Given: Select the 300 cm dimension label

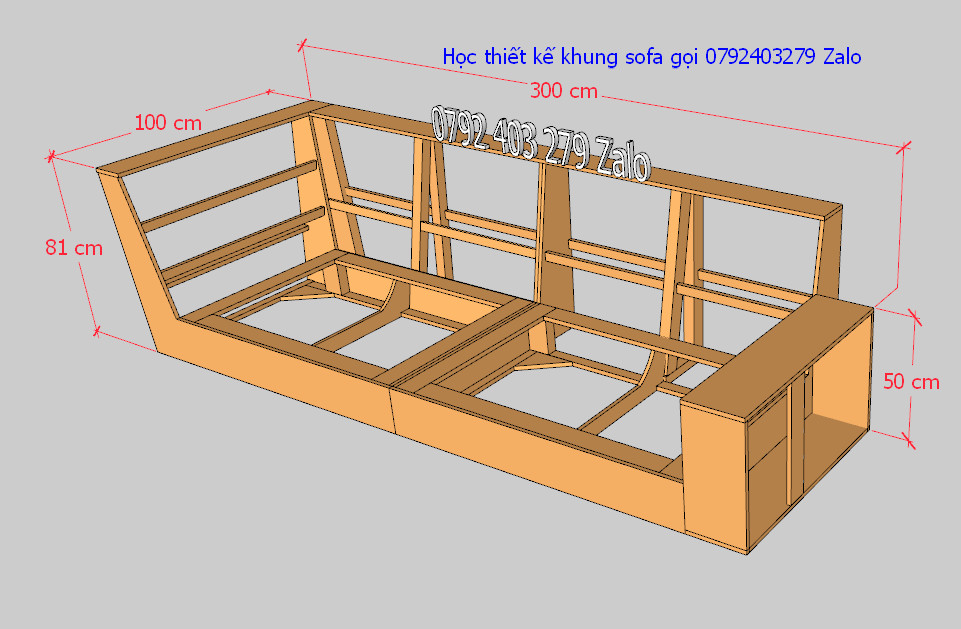Looking at the screenshot, I should pyautogui.click(x=563, y=91).
